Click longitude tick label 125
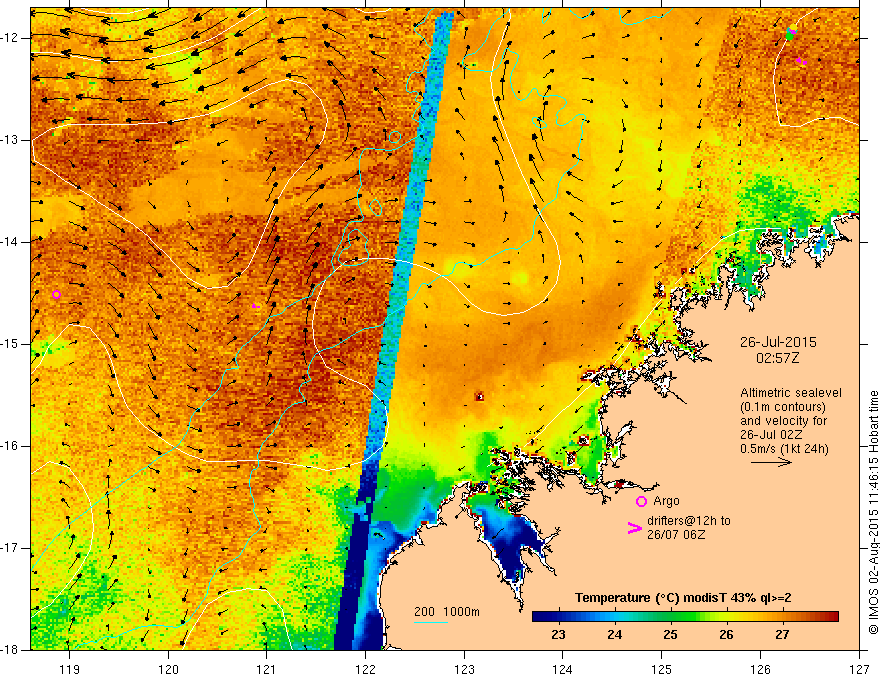Image resolution: width=880 pixels, height=680 pixels. pyautogui.click(x=662, y=670)
